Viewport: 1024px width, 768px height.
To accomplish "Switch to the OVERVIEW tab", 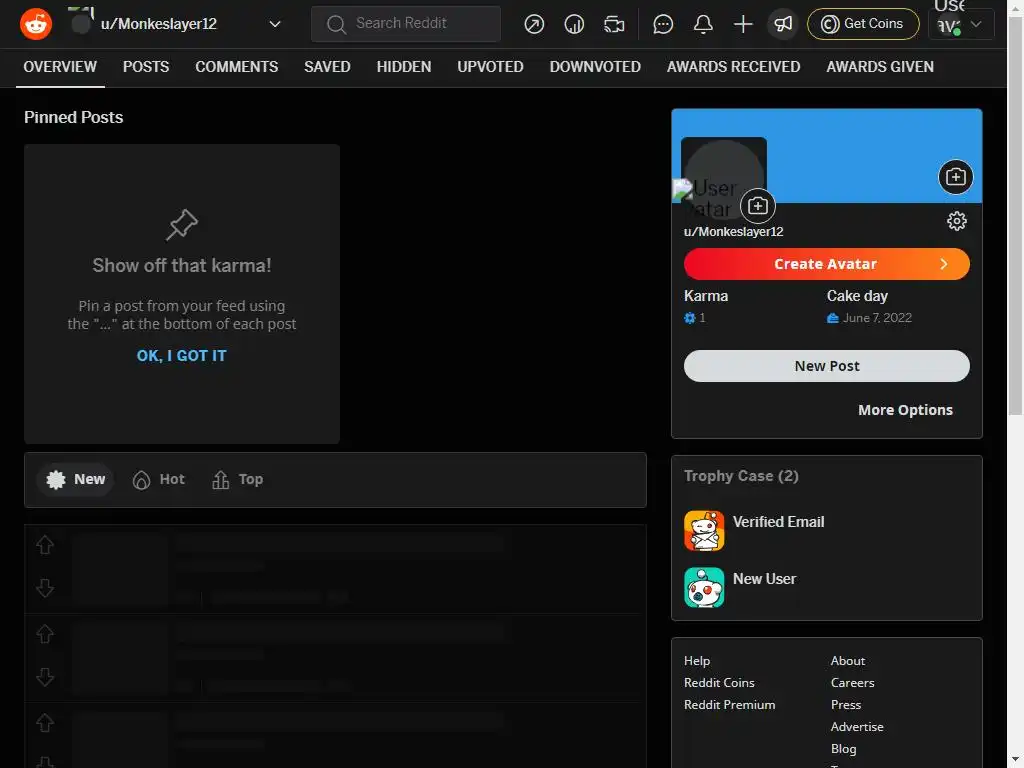I will click(x=60, y=67).
